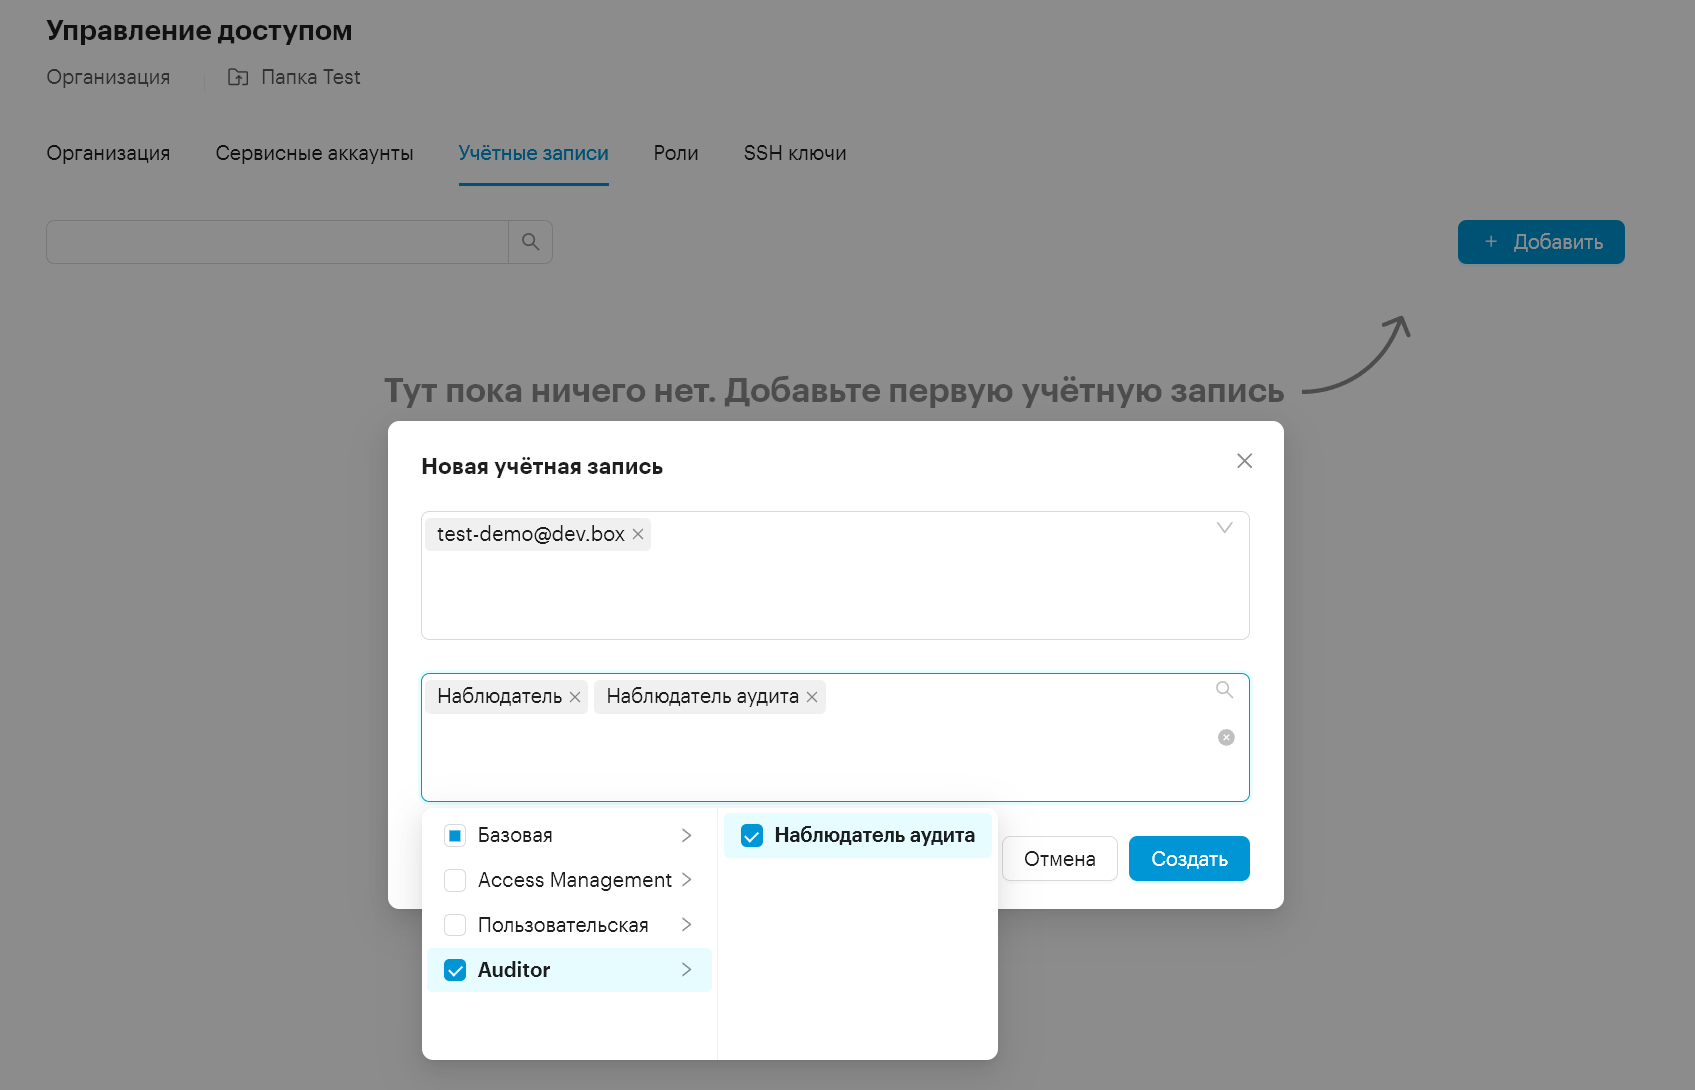Click into the page search input field
The width and height of the screenshot is (1695, 1090).
click(x=277, y=242)
